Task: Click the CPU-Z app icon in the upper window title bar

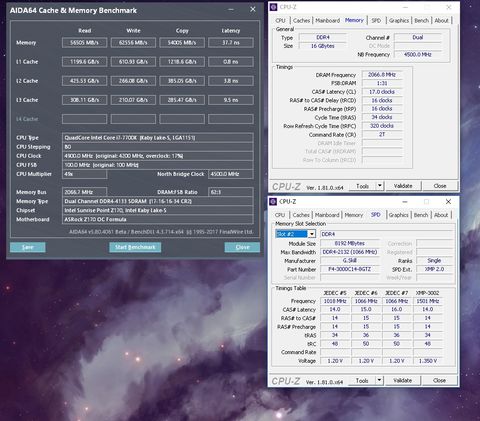Action: coord(273,7)
